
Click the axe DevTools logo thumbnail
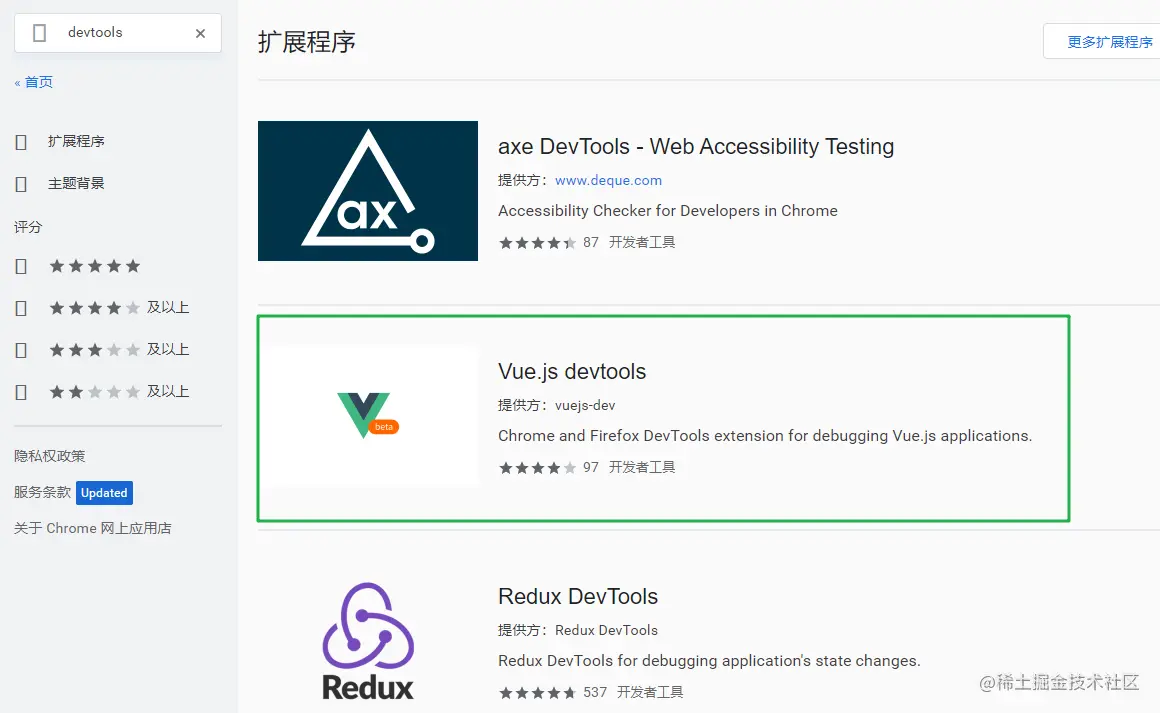click(367, 191)
